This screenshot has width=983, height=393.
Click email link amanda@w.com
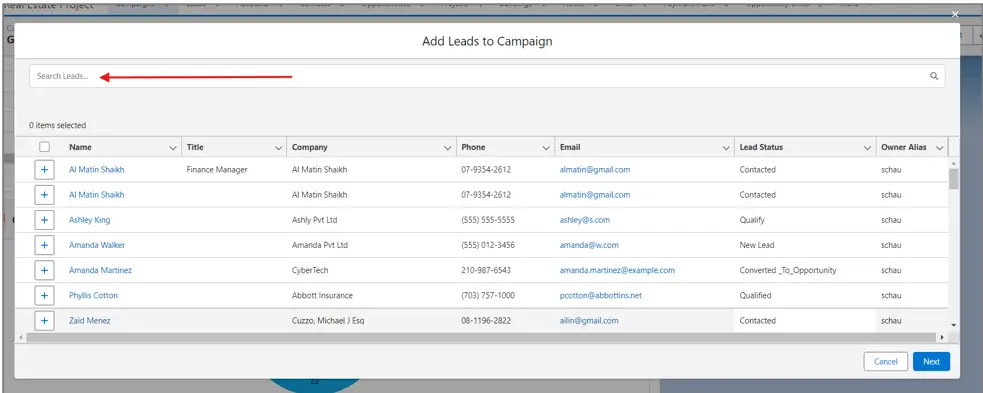pyautogui.click(x=589, y=245)
